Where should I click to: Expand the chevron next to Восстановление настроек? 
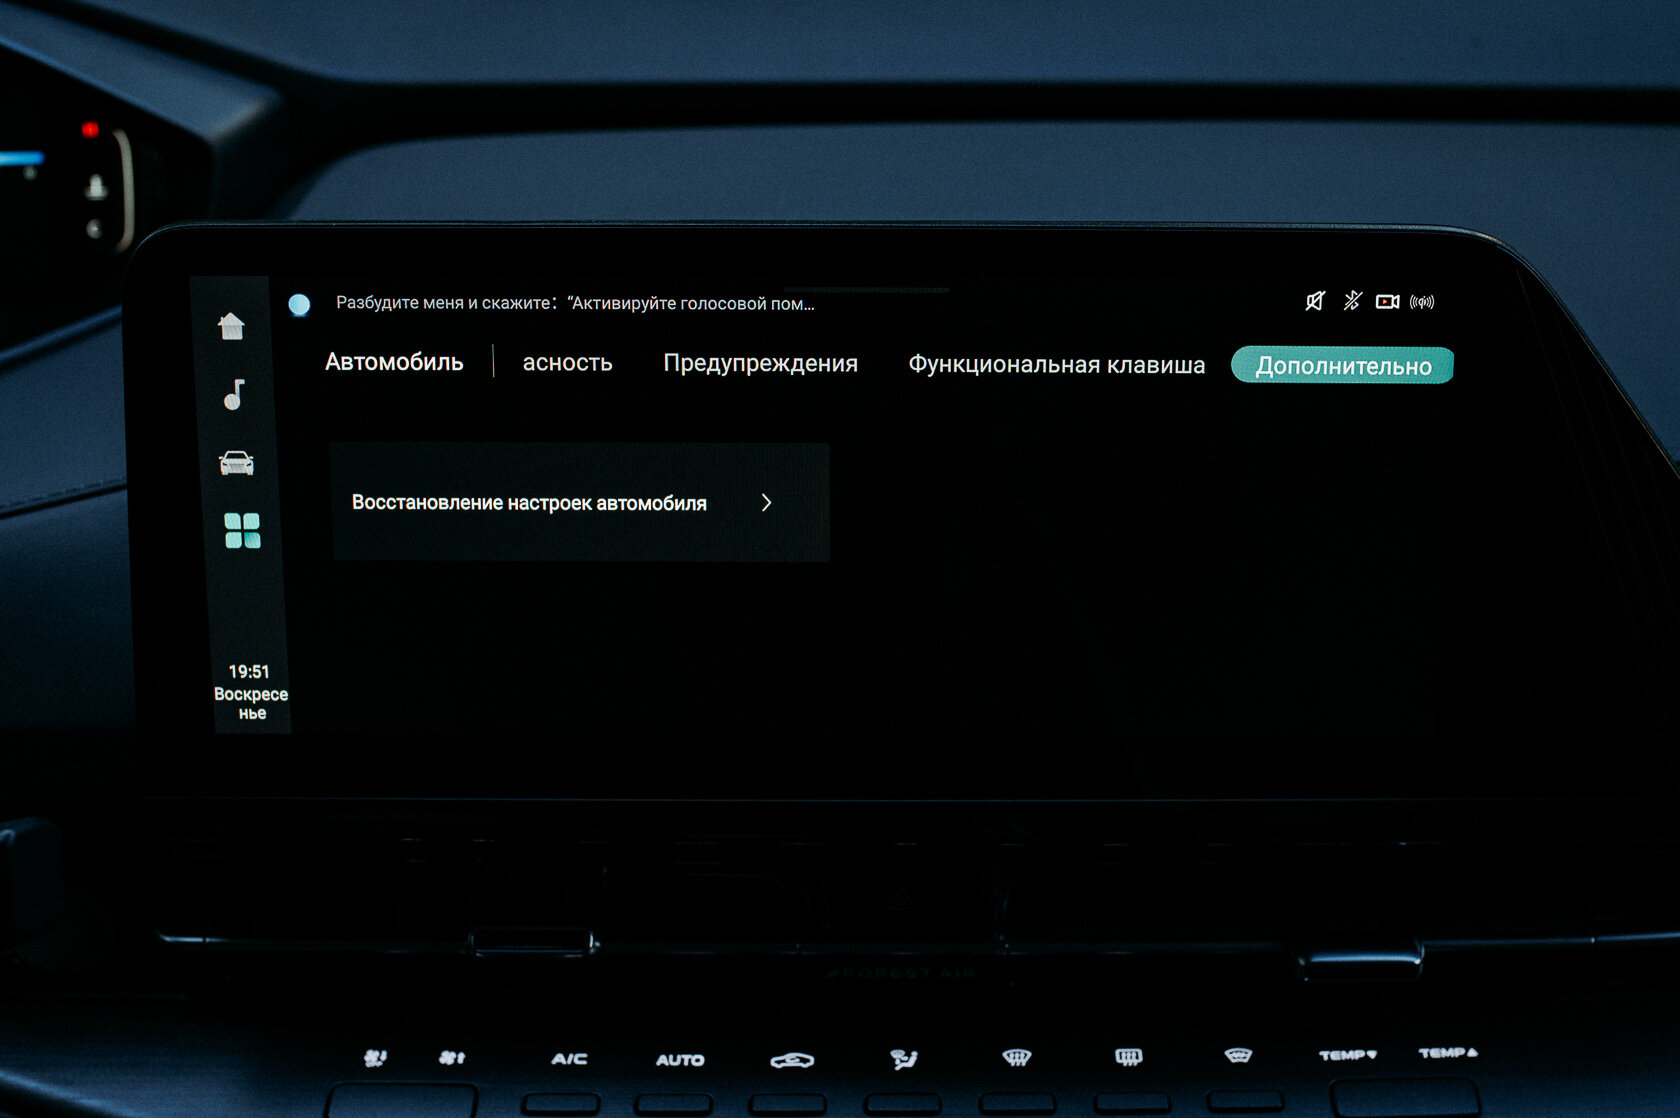coord(766,502)
